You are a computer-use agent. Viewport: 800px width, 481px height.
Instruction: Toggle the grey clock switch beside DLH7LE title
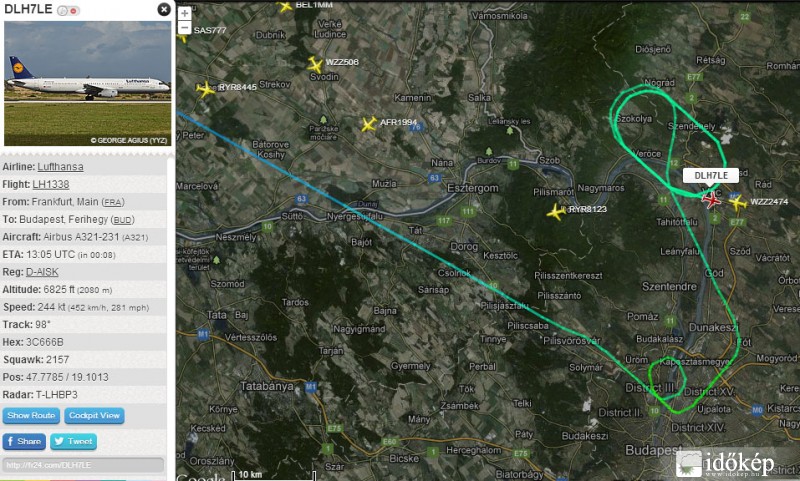[63, 11]
